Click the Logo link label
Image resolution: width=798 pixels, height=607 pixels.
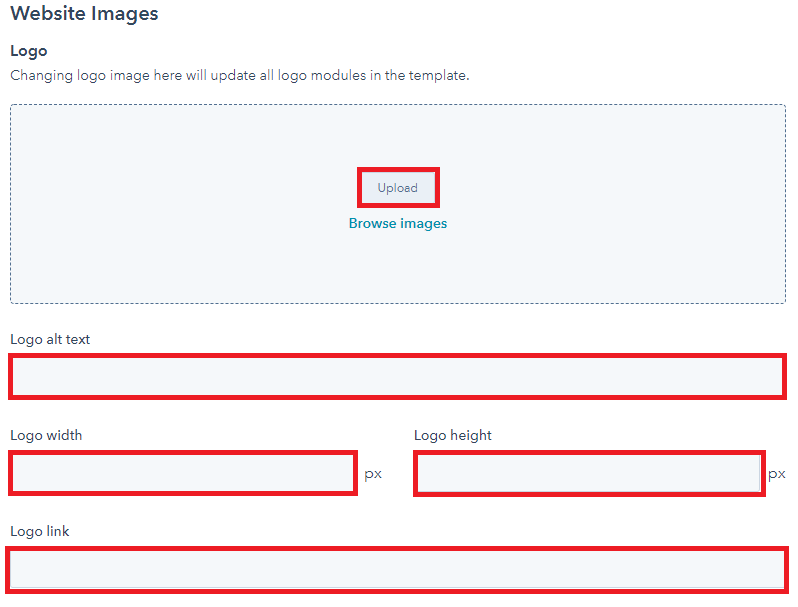tap(40, 531)
